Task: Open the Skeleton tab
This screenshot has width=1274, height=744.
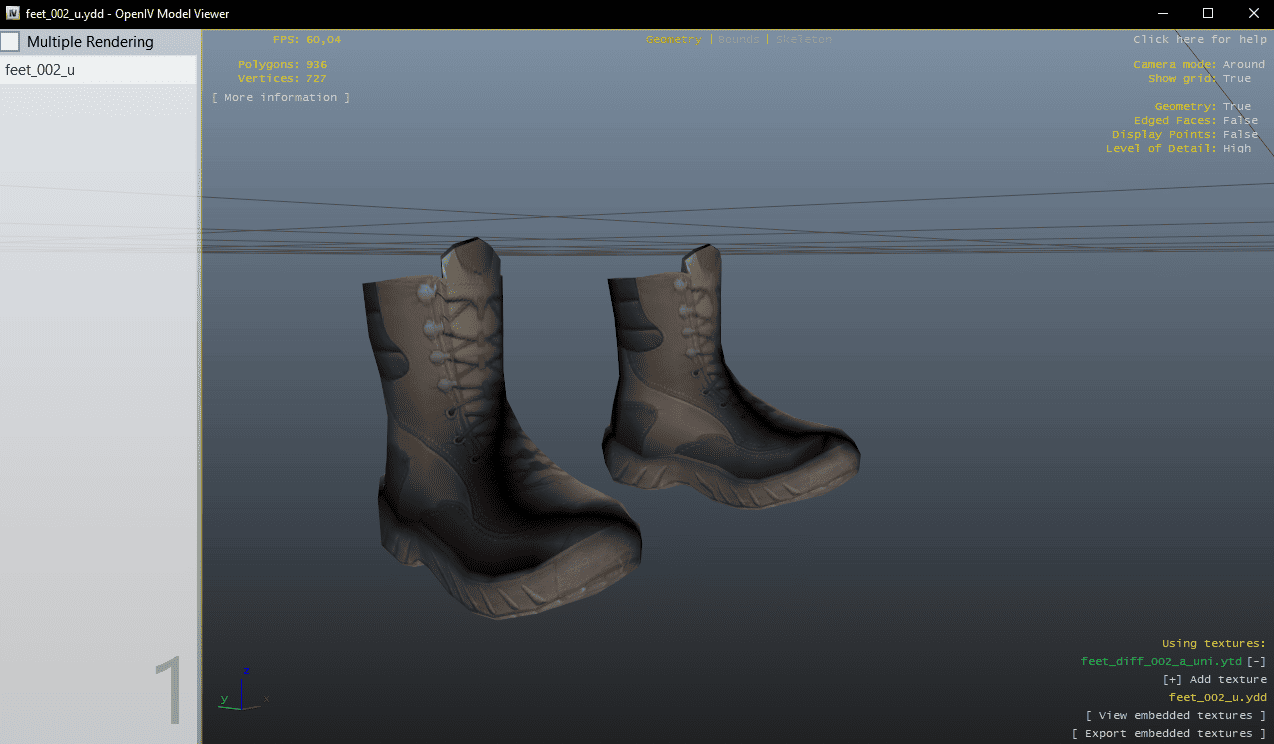Action: tap(803, 39)
